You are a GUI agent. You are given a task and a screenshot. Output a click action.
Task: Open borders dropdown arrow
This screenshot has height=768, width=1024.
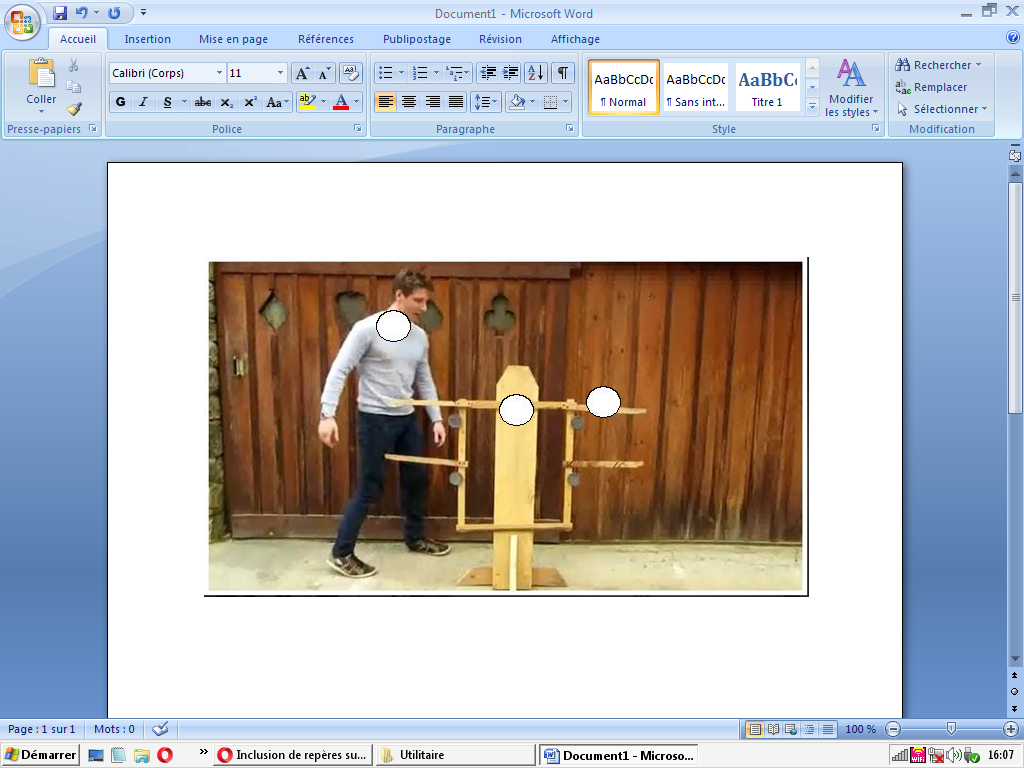[x=566, y=102]
